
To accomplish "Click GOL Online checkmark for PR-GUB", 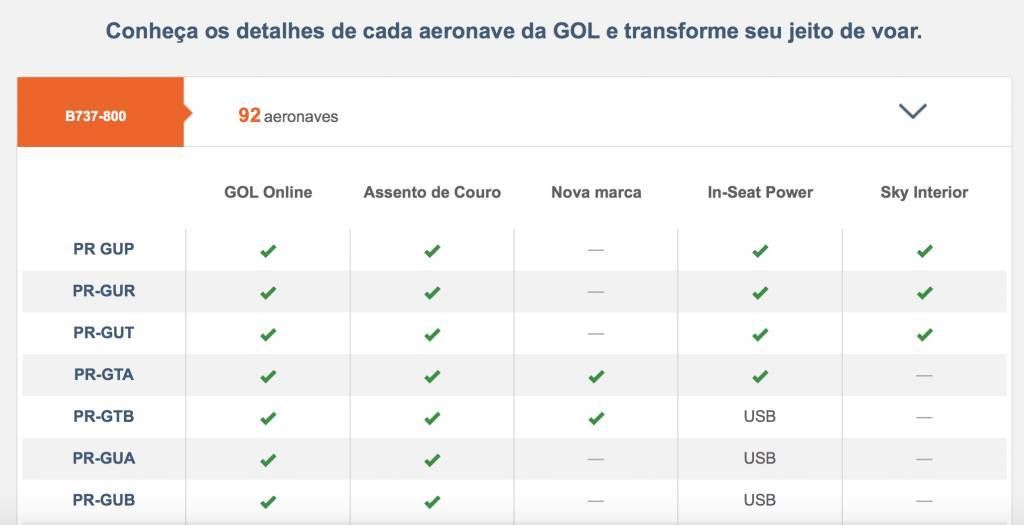I will click(268, 501).
